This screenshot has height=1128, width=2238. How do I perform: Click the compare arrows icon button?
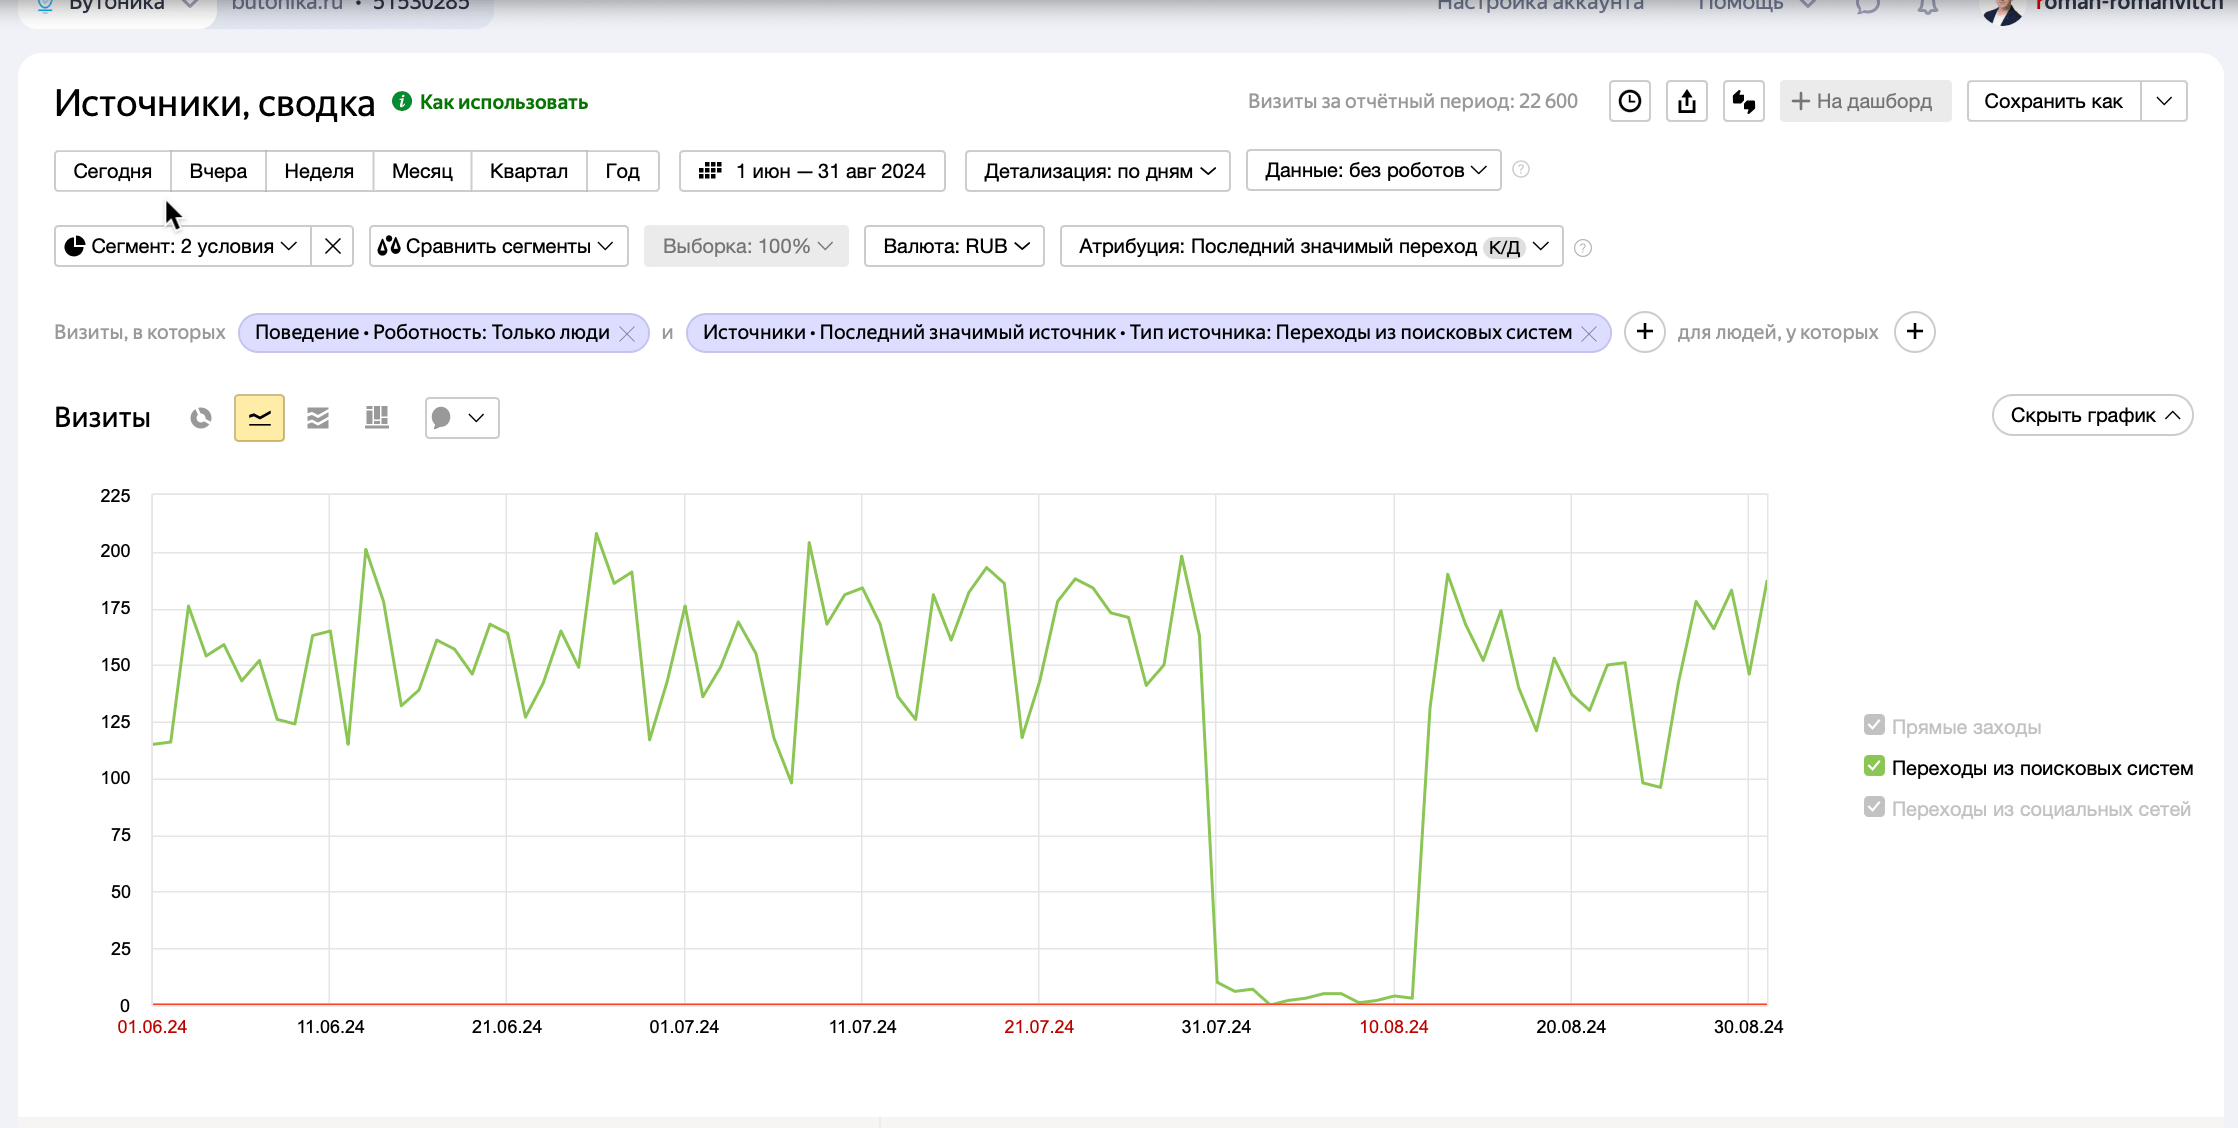[1743, 102]
